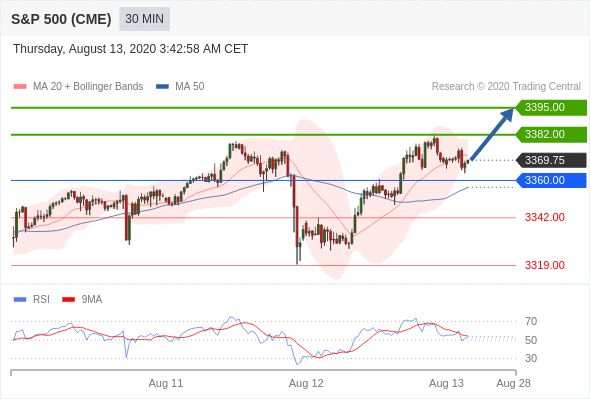This screenshot has width=590, height=400.
Task: Click the RSI 70 axis value
Action: coord(531,321)
